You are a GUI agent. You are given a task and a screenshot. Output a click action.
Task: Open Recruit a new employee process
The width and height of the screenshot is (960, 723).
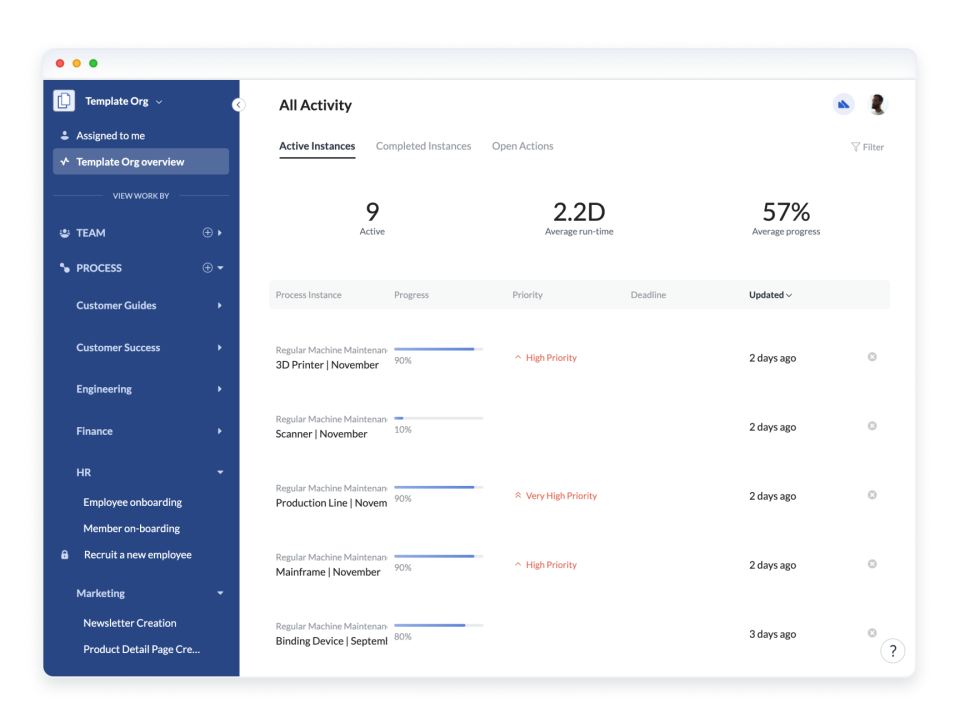pyautogui.click(x=138, y=555)
